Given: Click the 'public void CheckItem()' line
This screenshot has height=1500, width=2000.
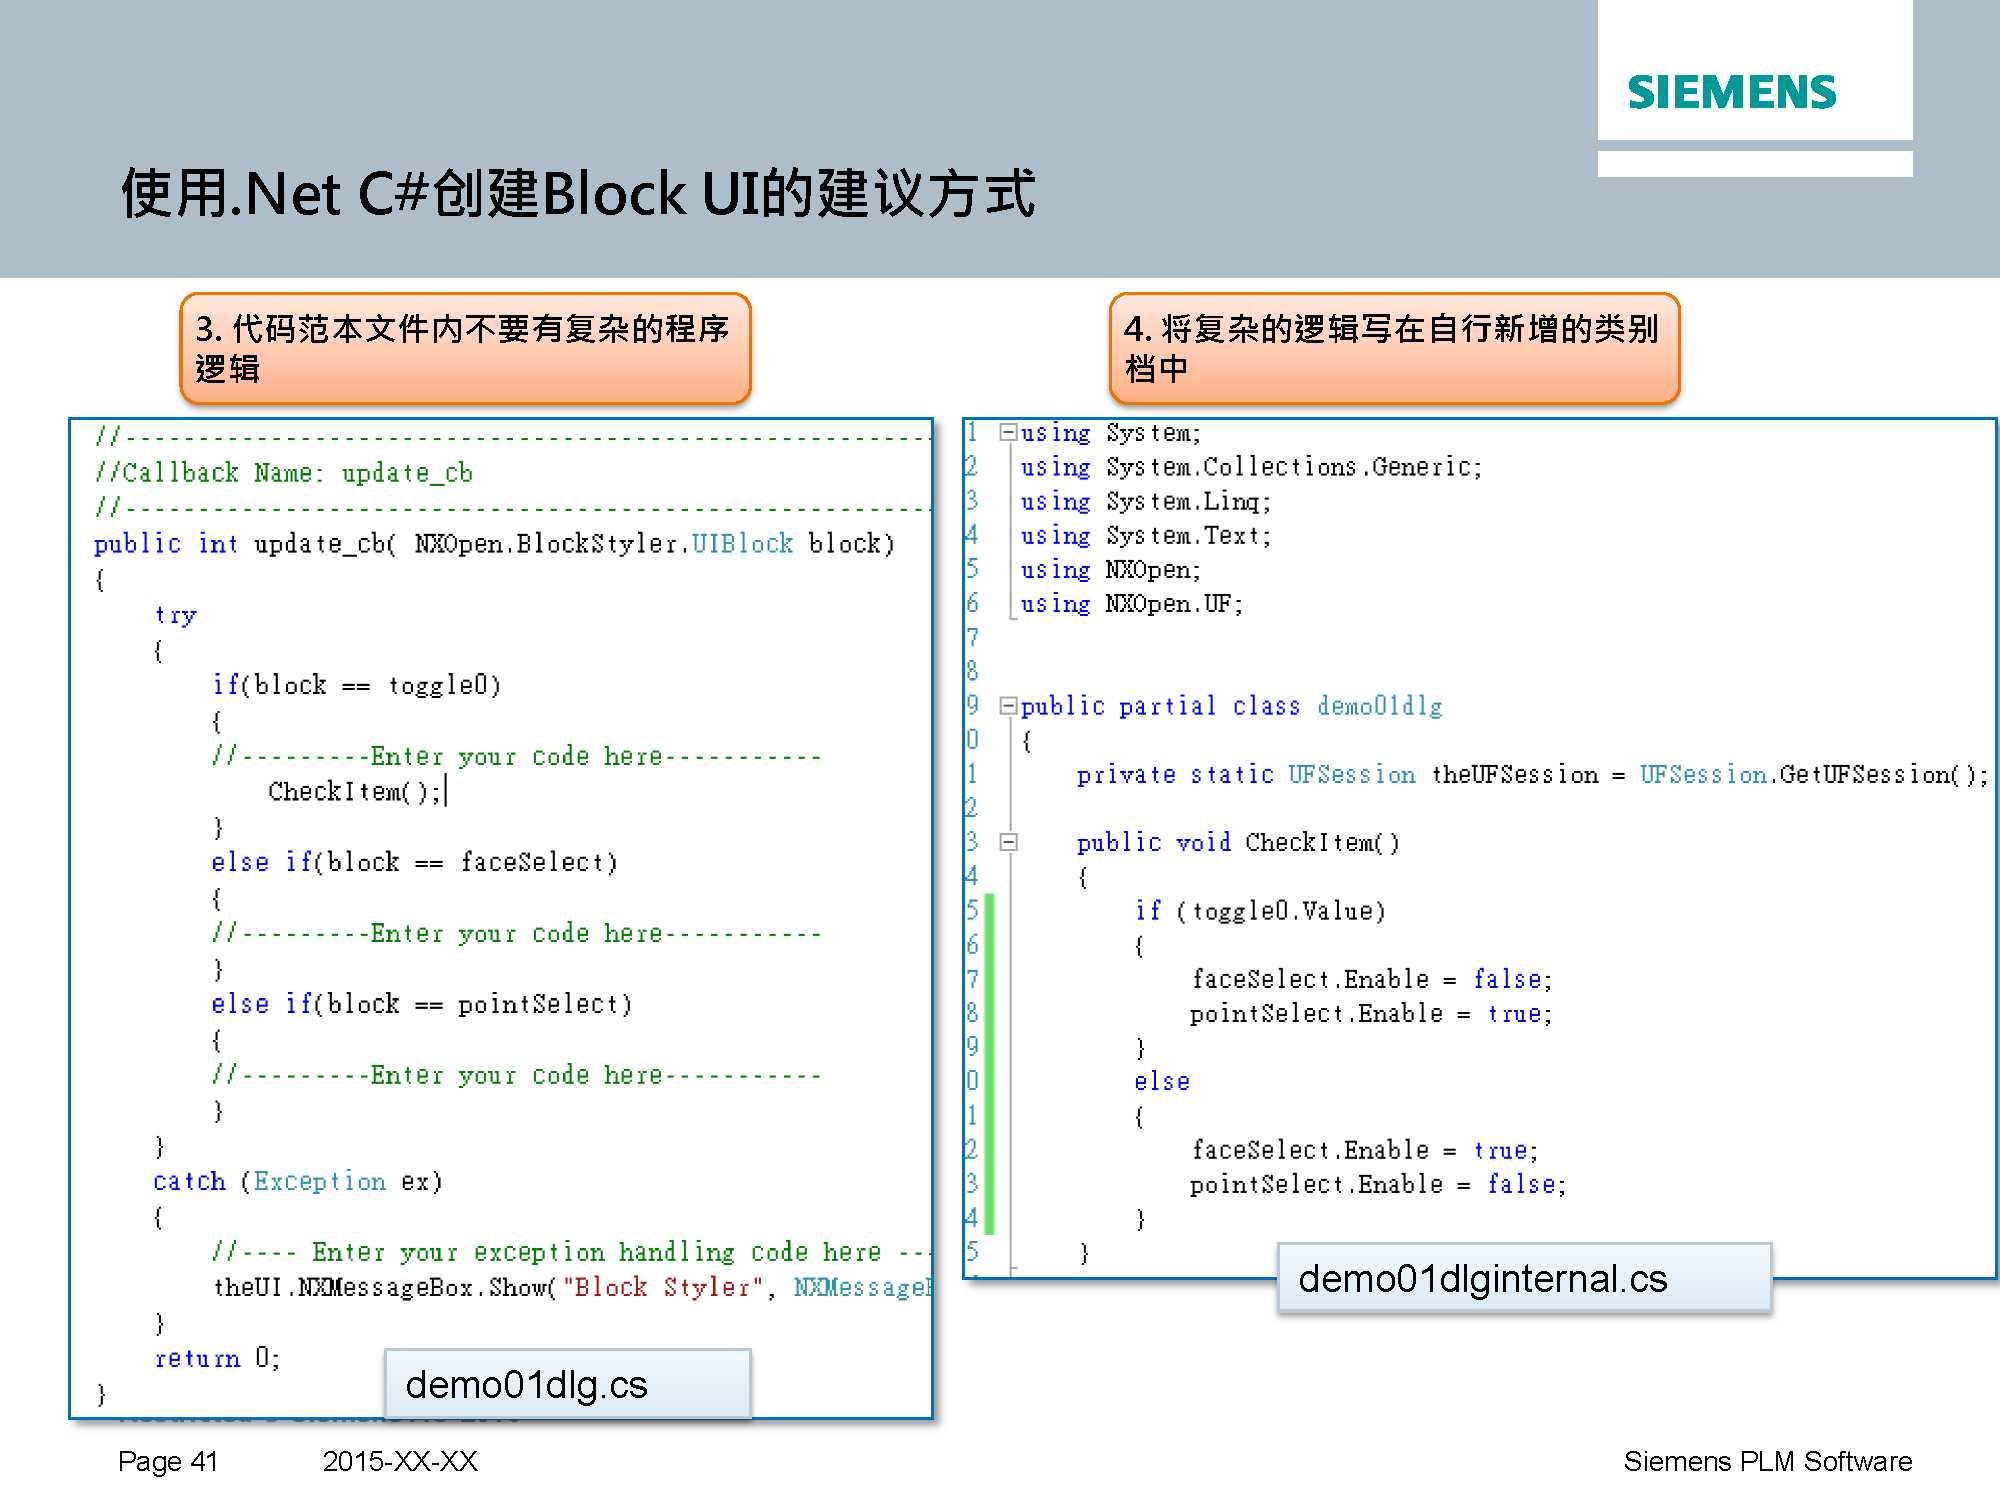Looking at the screenshot, I should click(x=1238, y=843).
